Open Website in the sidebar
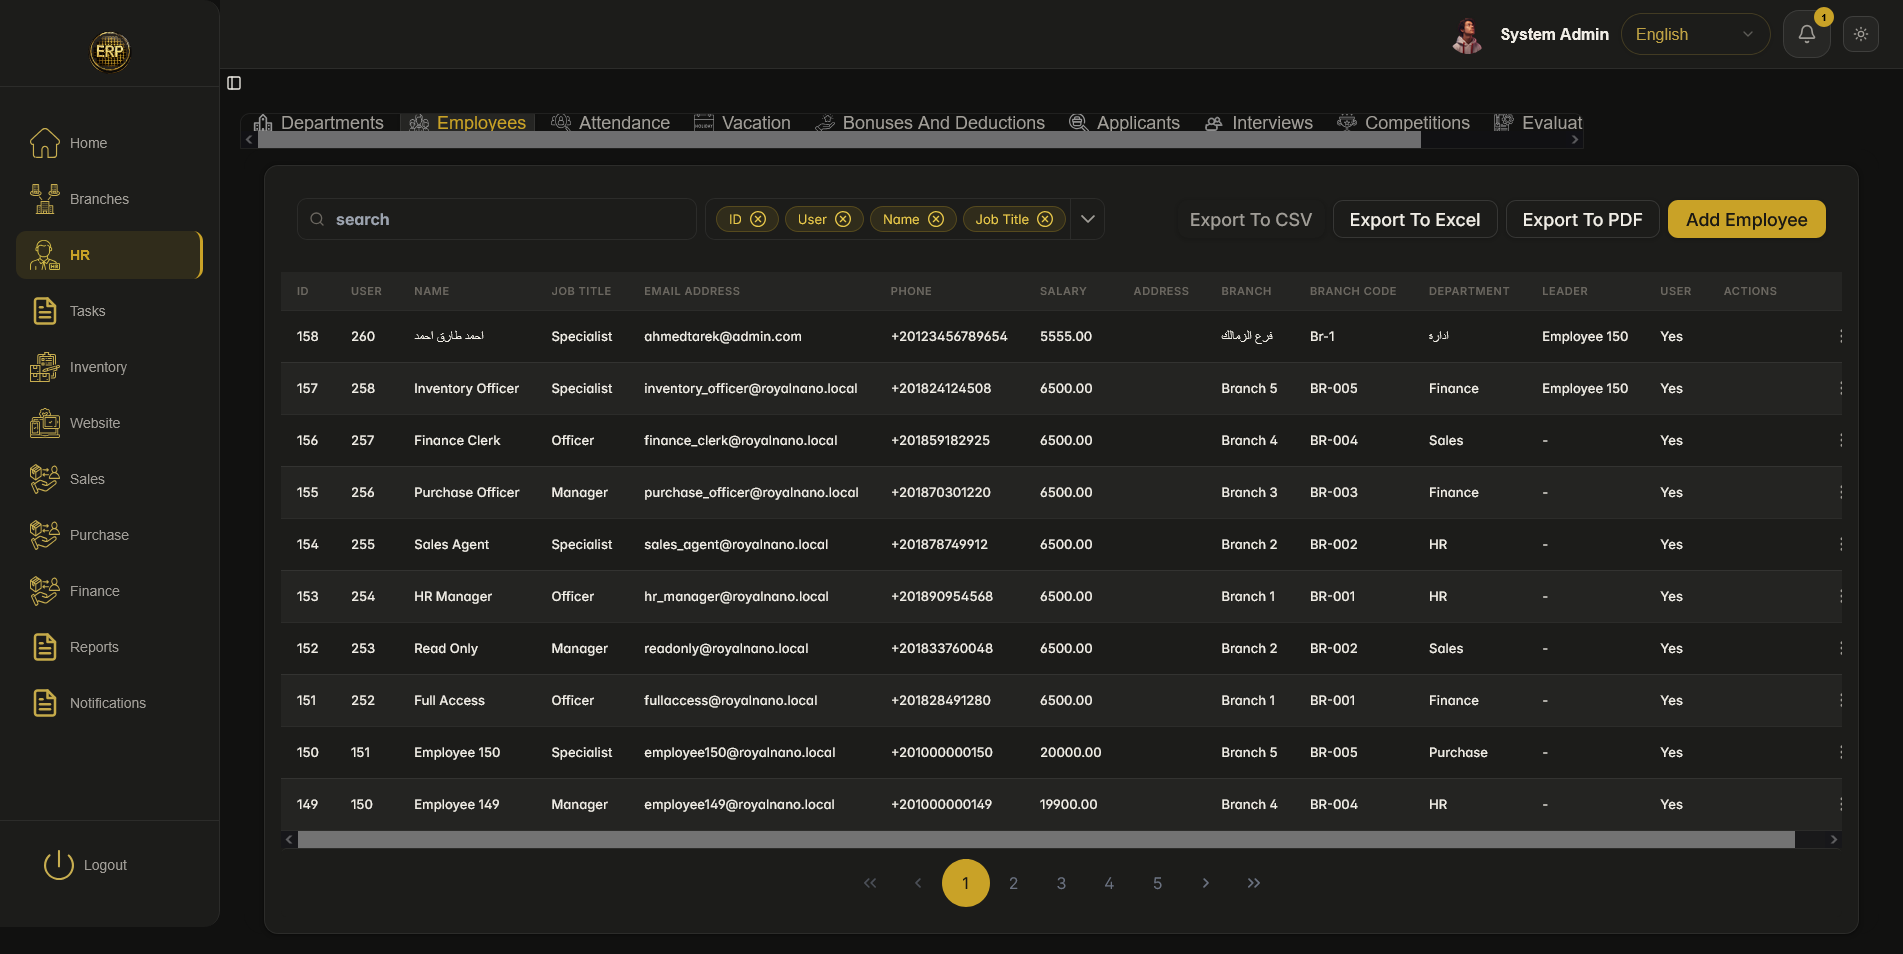The width and height of the screenshot is (1903, 954). (x=110, y=423)
